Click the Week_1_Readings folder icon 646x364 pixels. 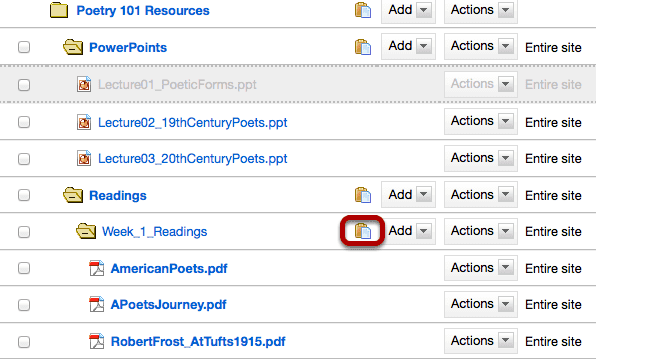pos(86,231)
